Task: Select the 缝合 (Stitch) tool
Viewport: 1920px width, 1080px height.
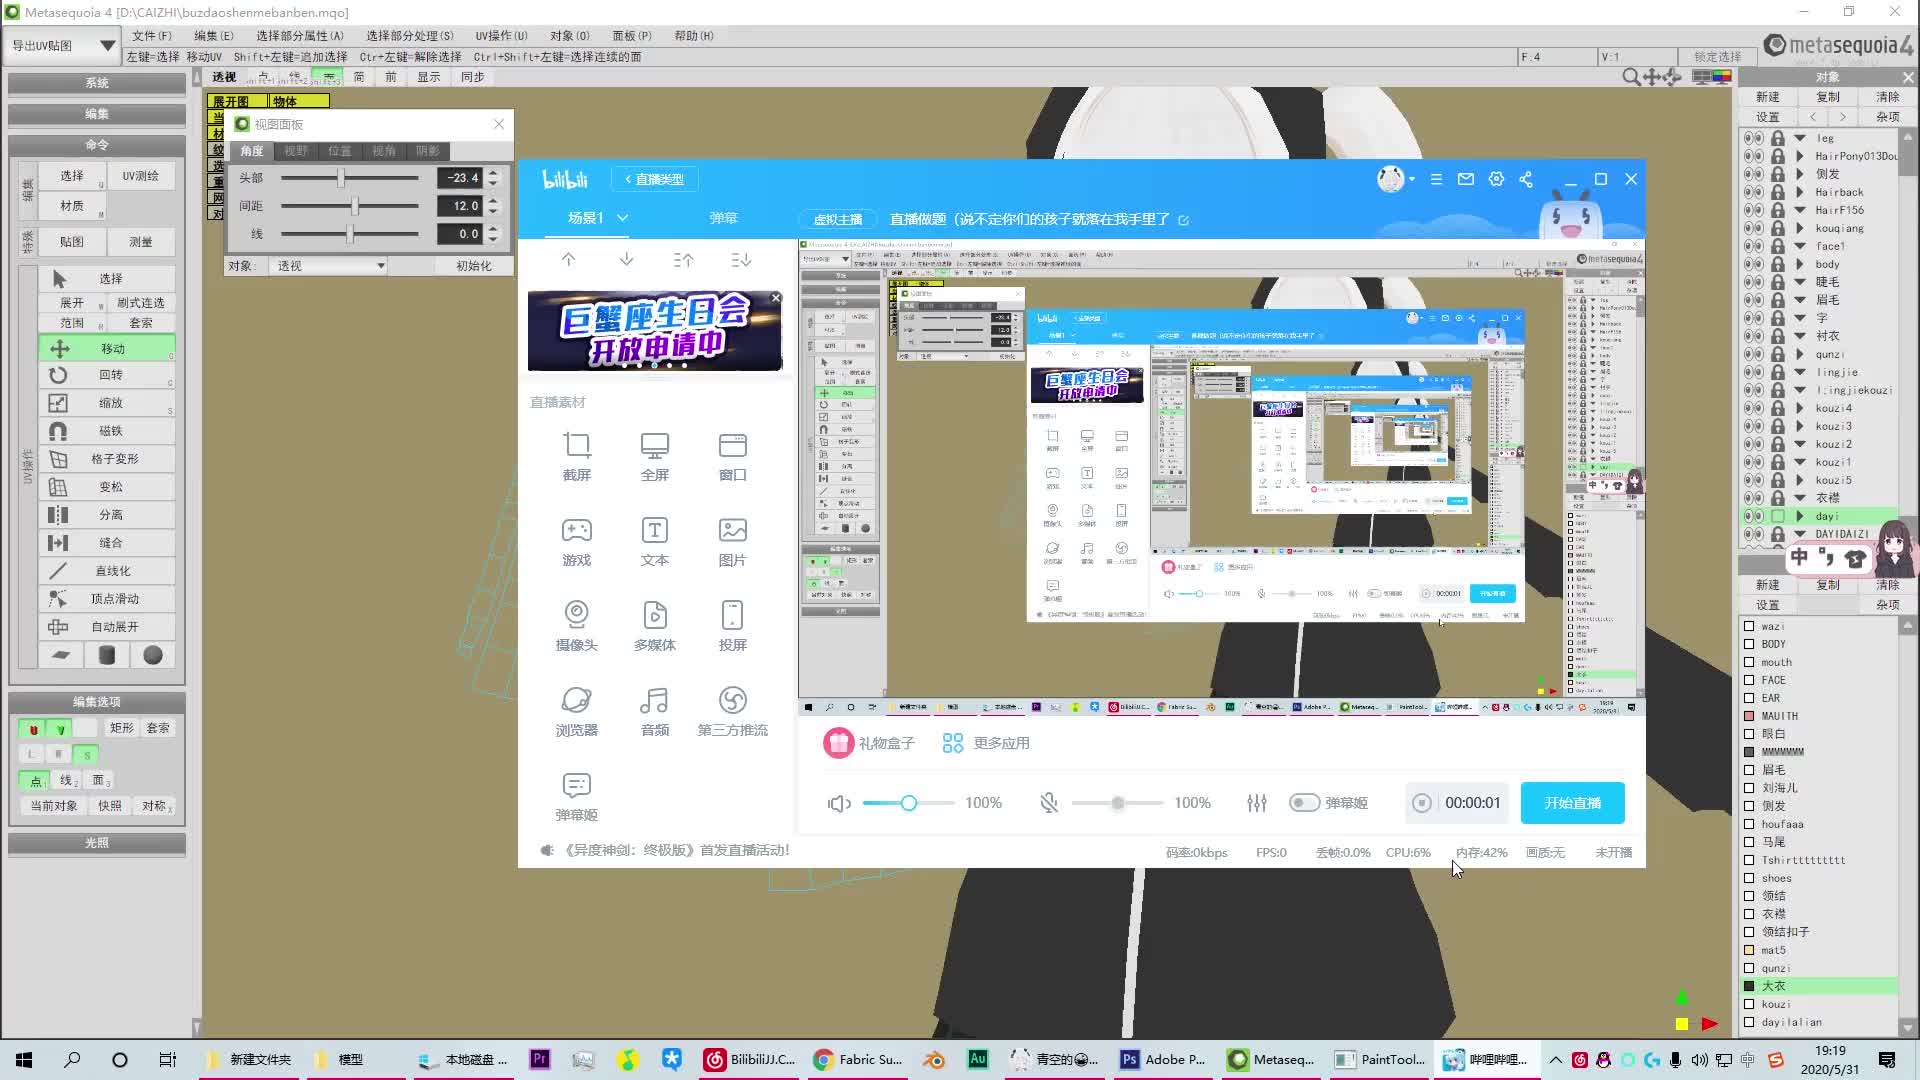Action: [x=108, y=543]
